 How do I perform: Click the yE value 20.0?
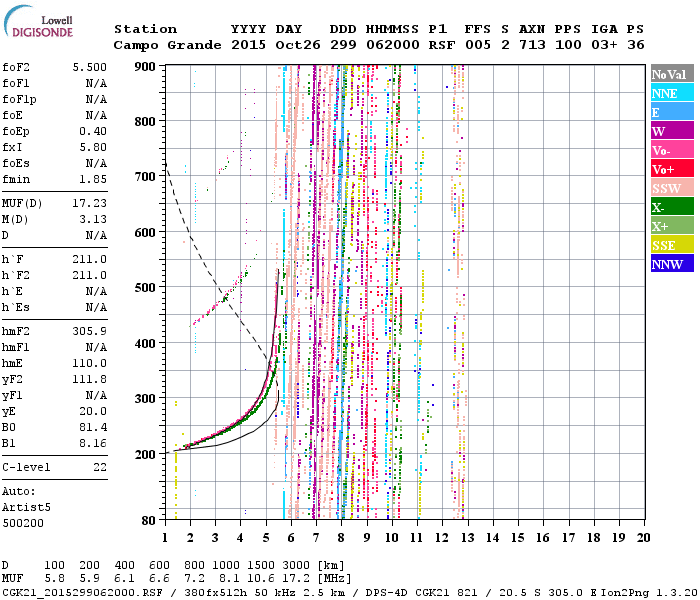[x=93, y=411]
